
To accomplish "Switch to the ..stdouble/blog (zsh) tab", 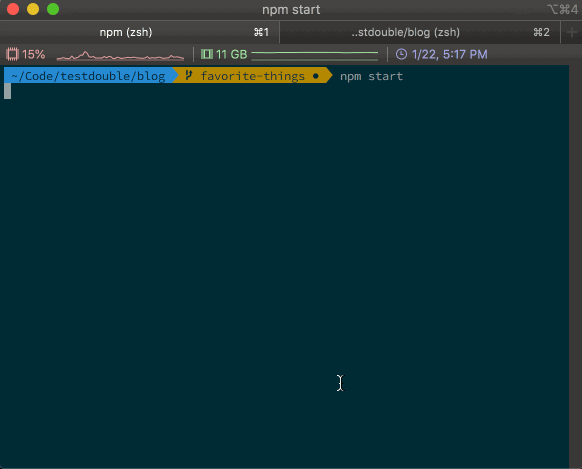I will coord(420,32).
